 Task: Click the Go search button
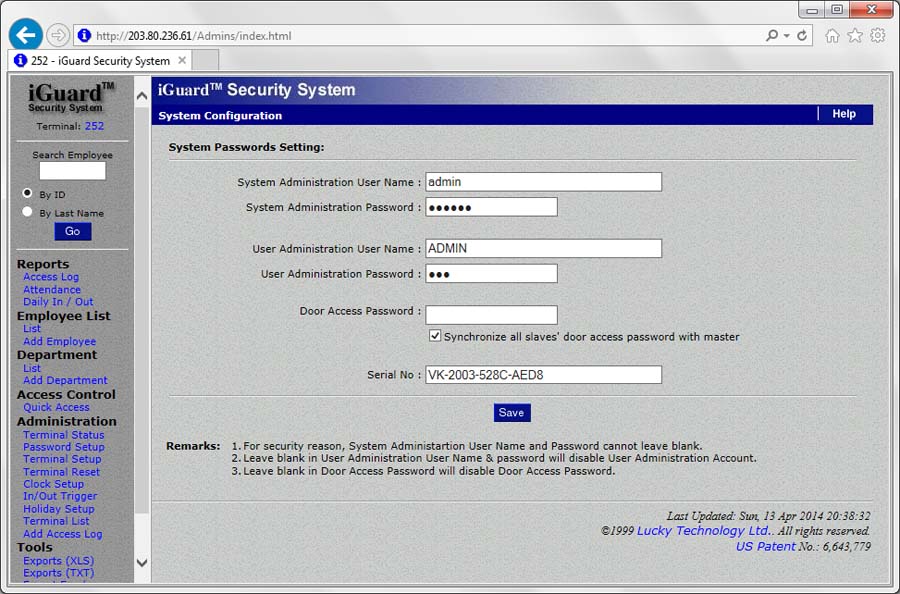click(72, 231)
